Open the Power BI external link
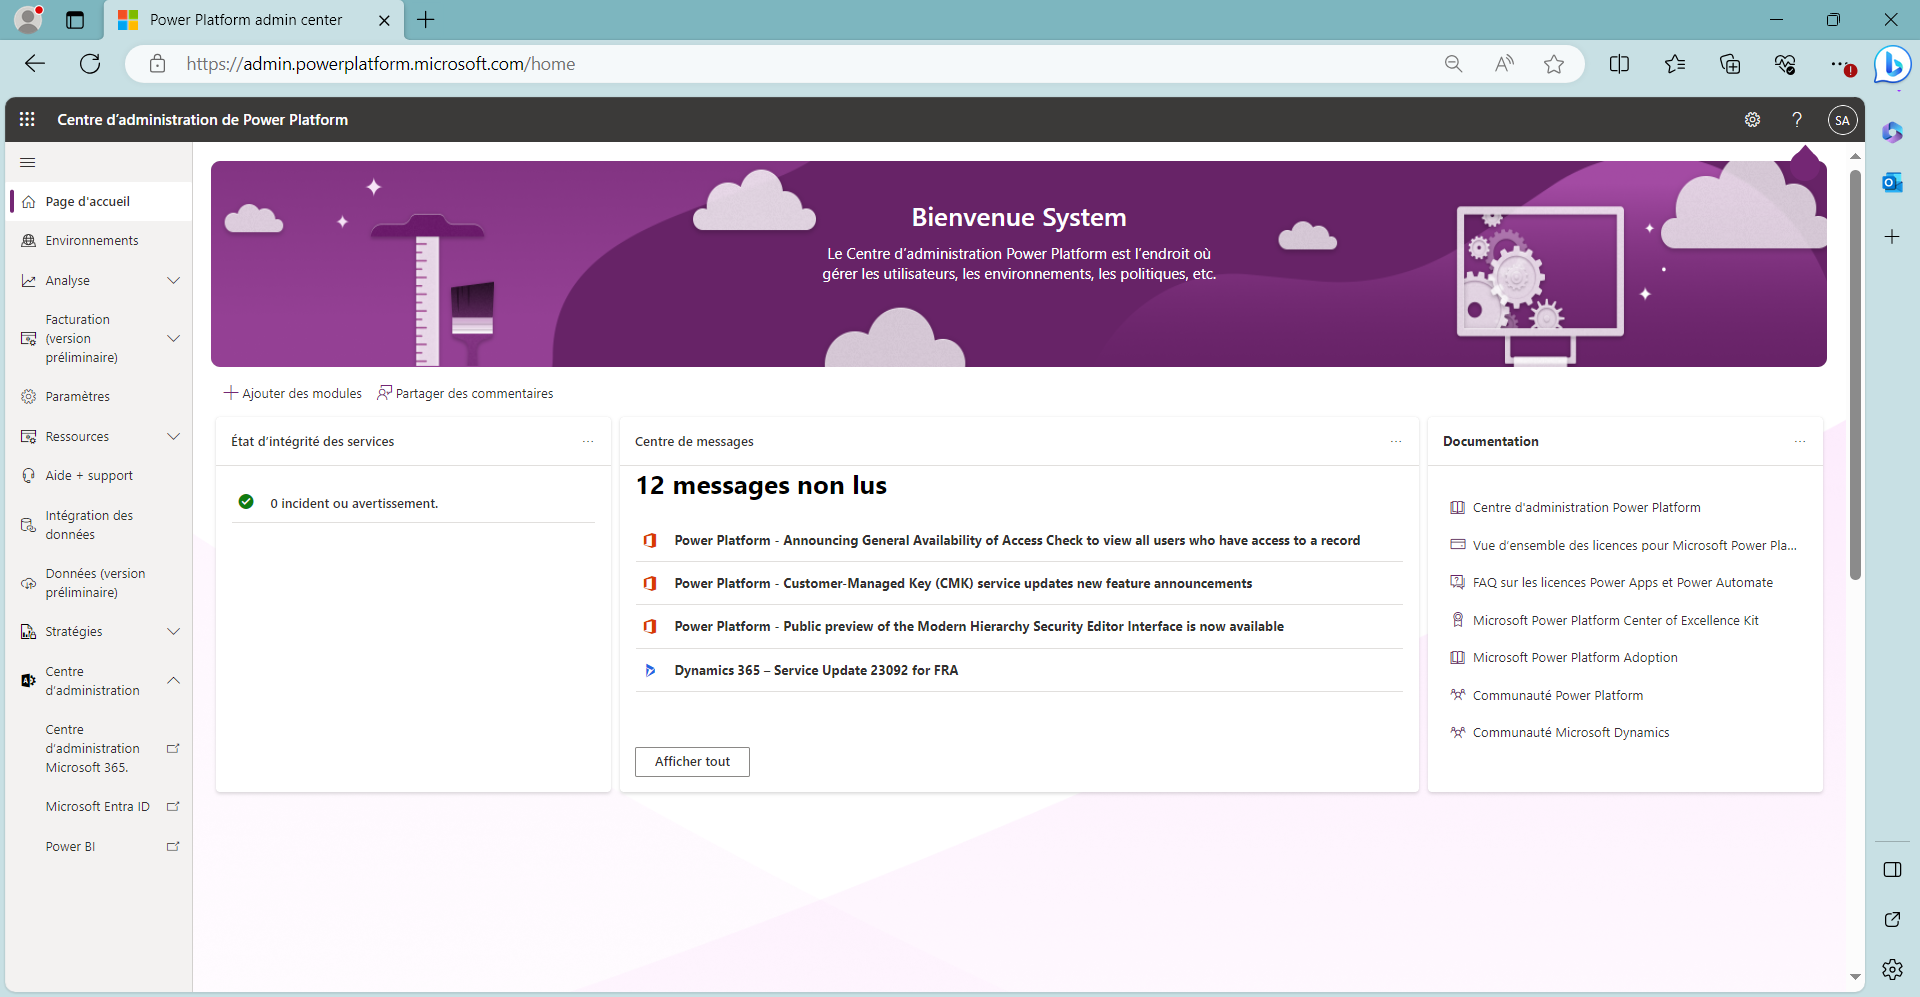The width and height of the screenshot is (1920, 997). [x=100, y=847]
